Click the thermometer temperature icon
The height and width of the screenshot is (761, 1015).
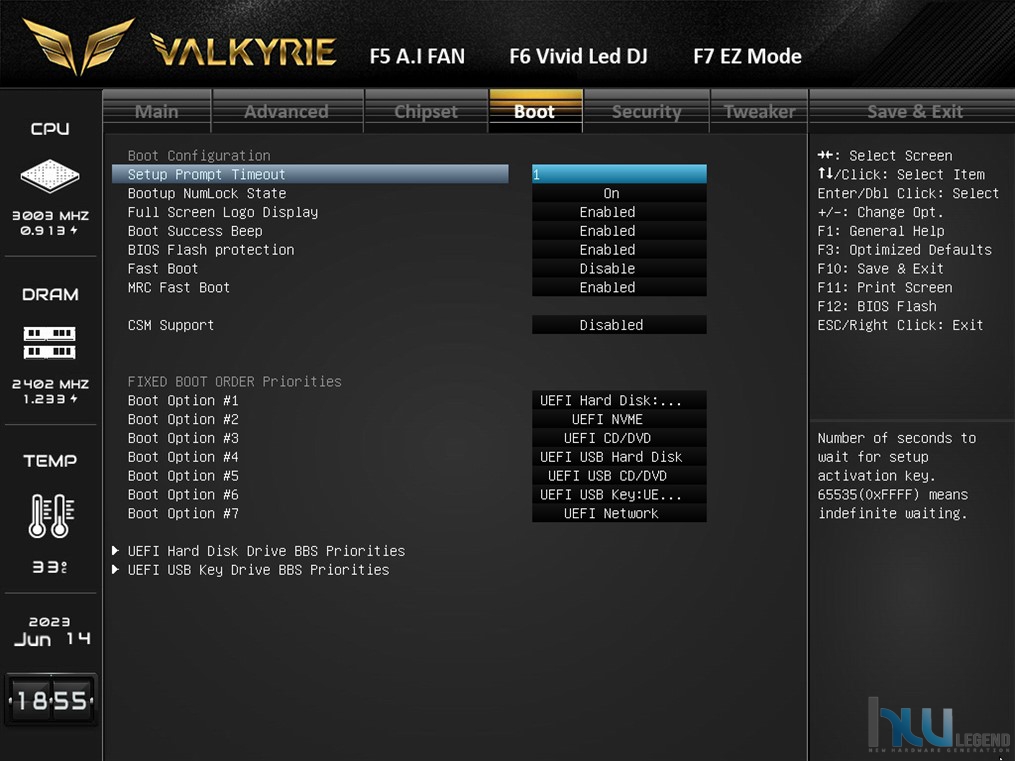click(x=51, y=516)
